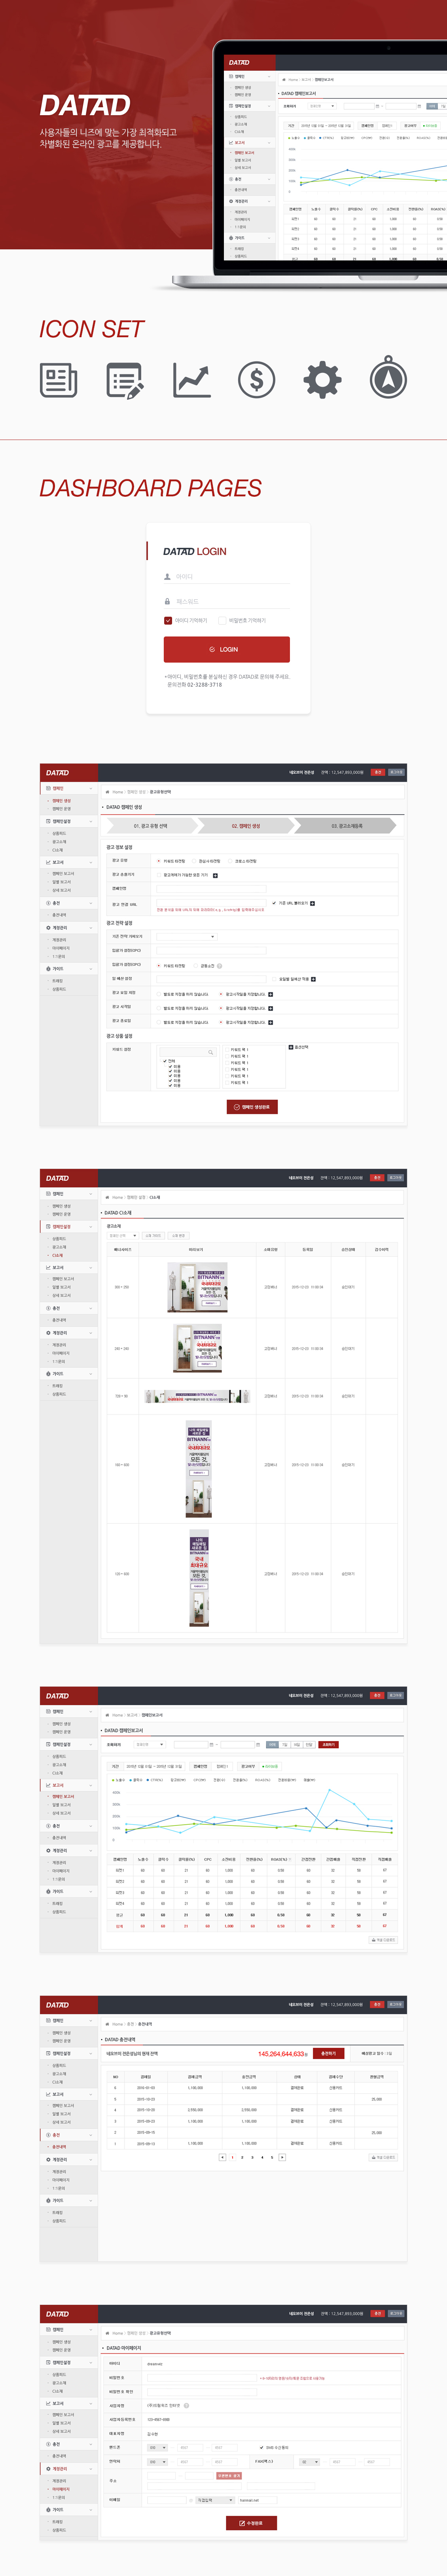This screenshot has width=447, height=2576.
Task: Open the 기존 전략 가져오기 dropdown
Action: 185,936
